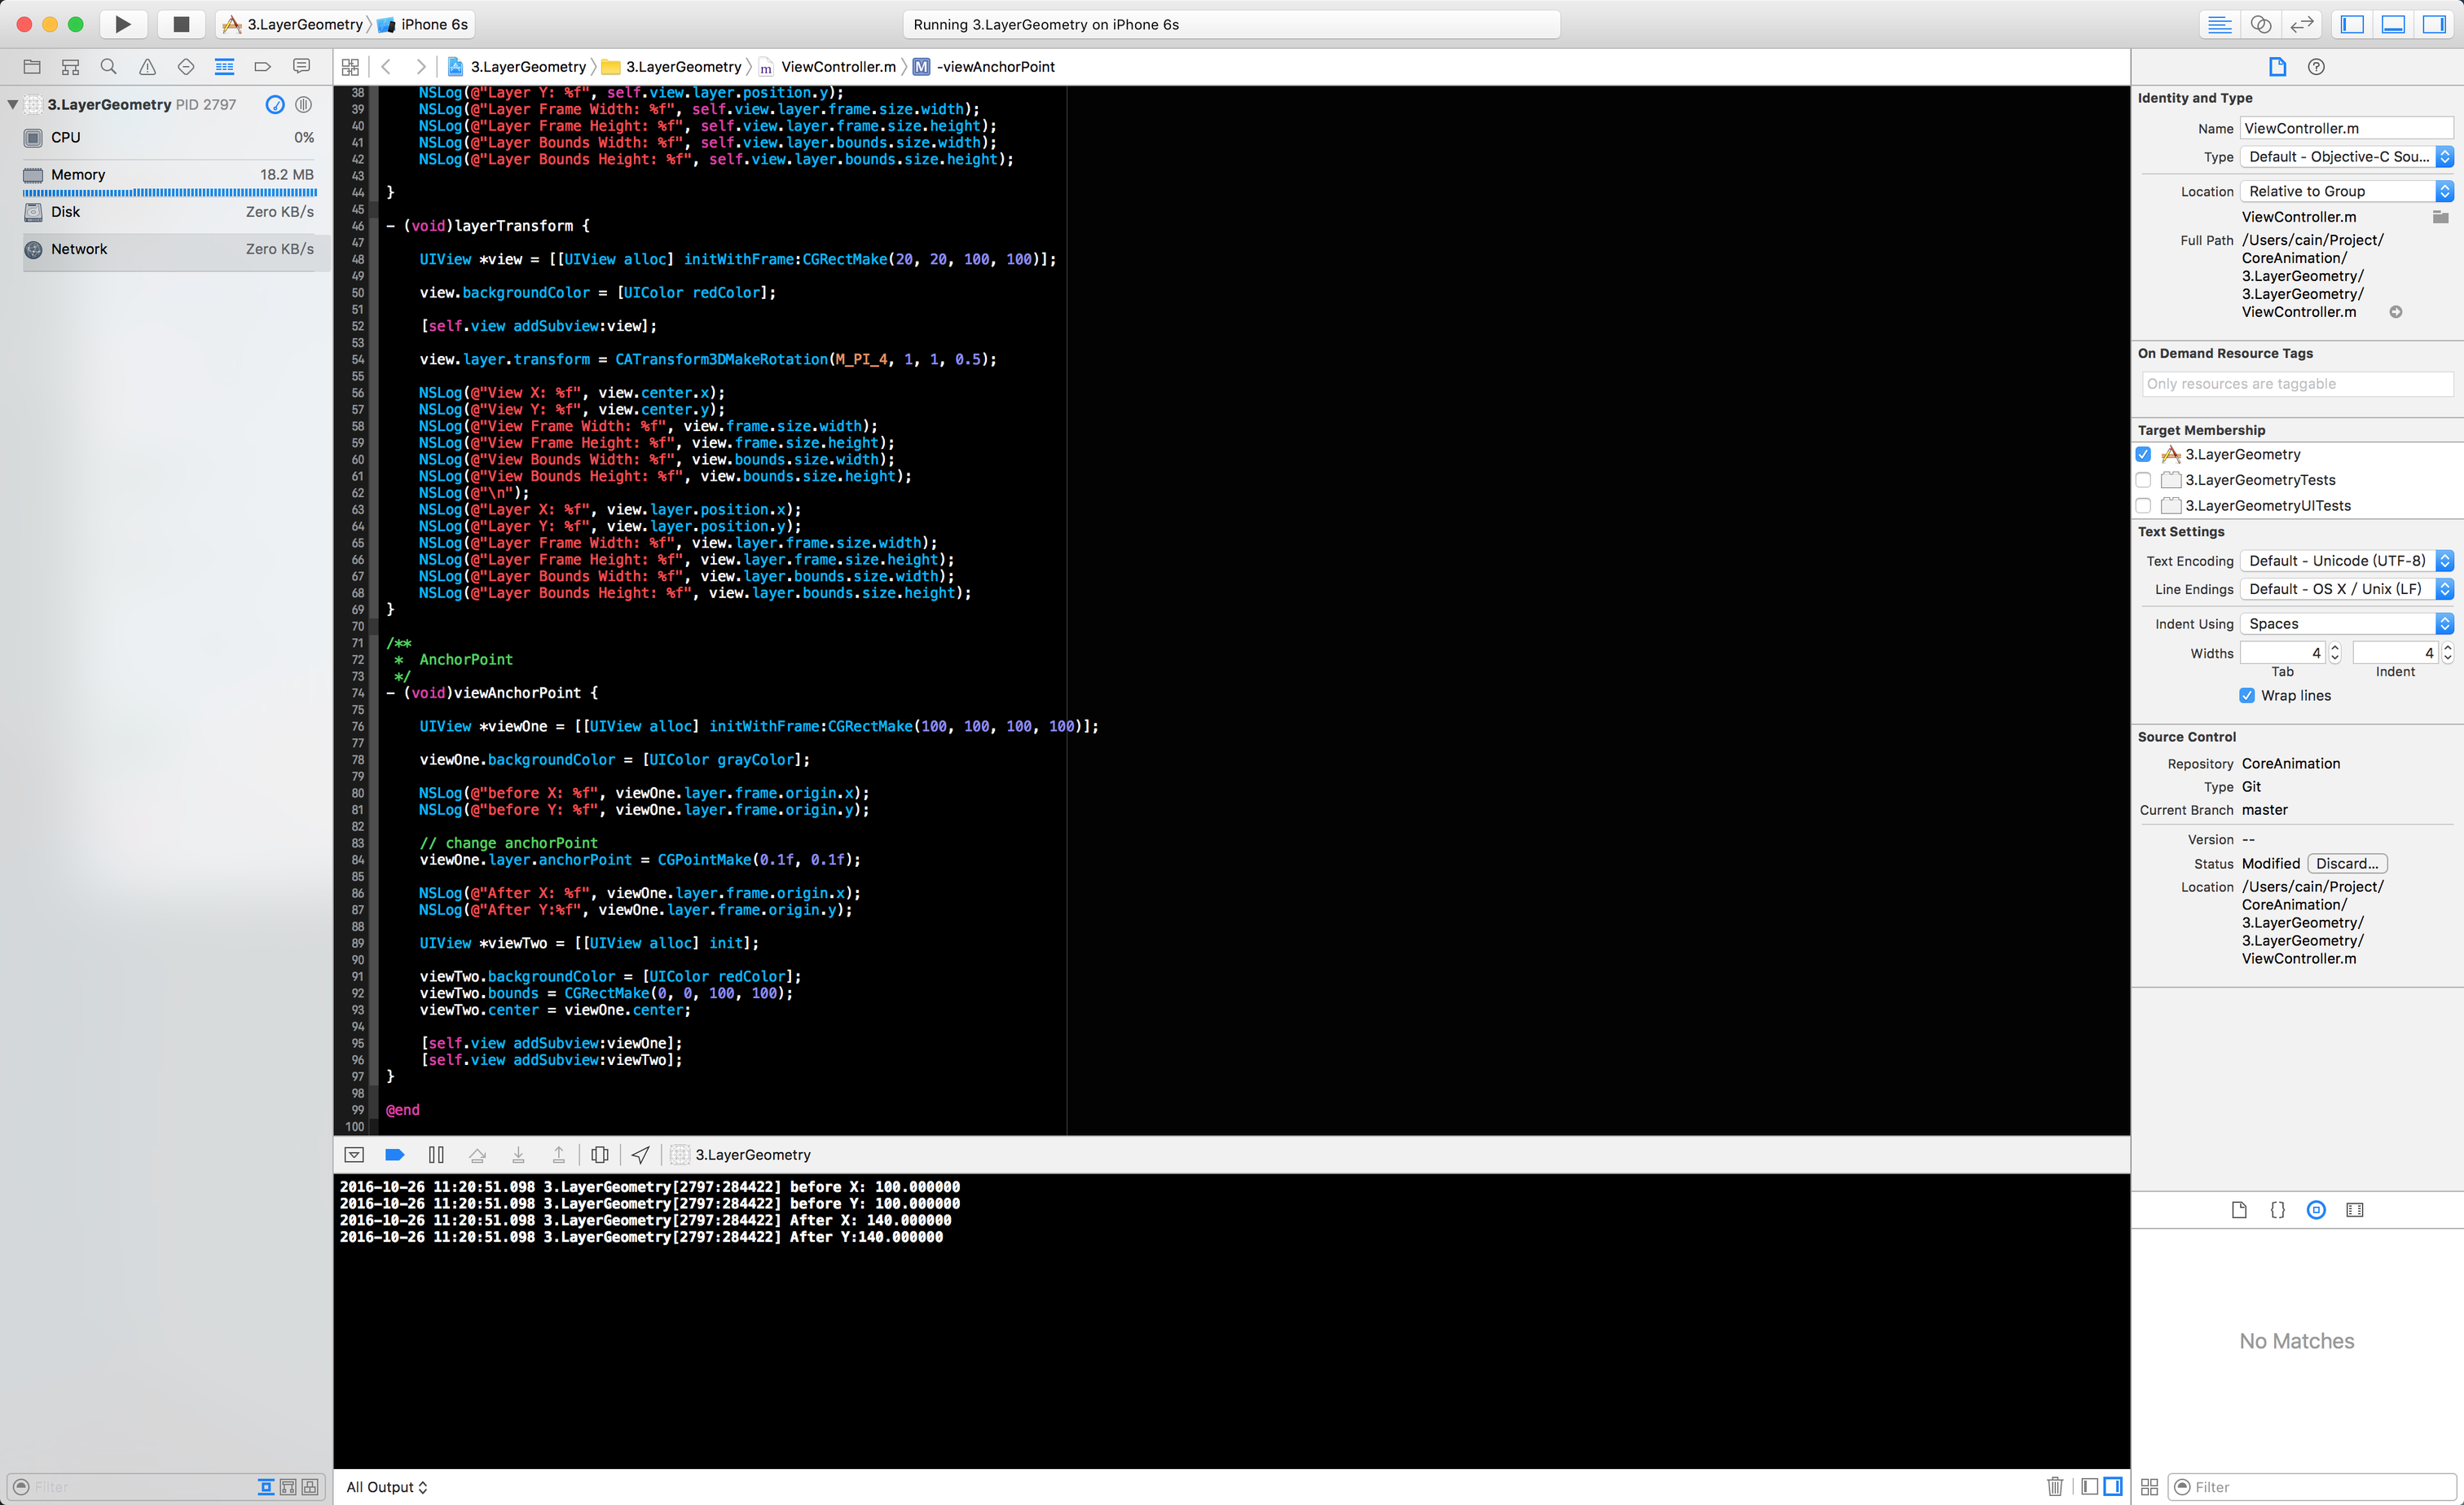Open the Quick Help inspector
The height and width of the screenshot is (1505, 2464).
[2316, 67]
